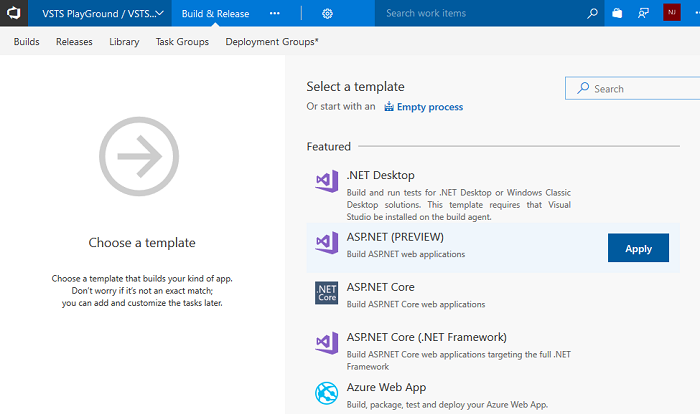Click the ASP.NET Core .NET Core icon
Viewport: 700px width, 414px height.
[x=326, y=293]
